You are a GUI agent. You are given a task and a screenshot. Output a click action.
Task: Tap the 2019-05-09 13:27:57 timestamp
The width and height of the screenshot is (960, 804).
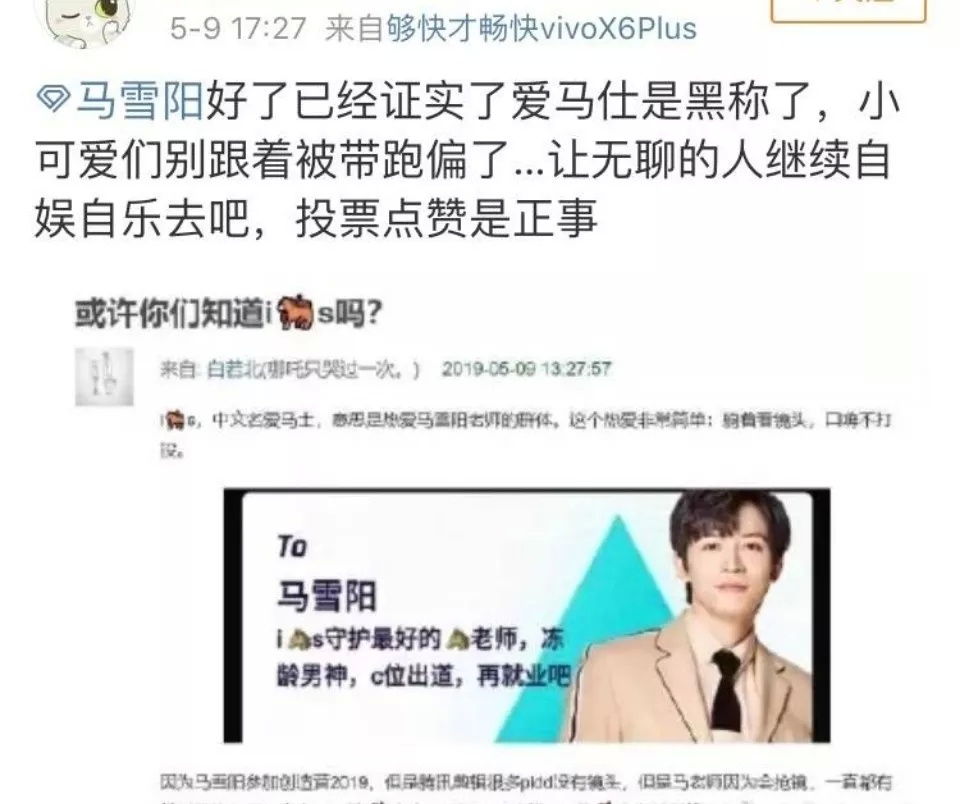point(527,369)
